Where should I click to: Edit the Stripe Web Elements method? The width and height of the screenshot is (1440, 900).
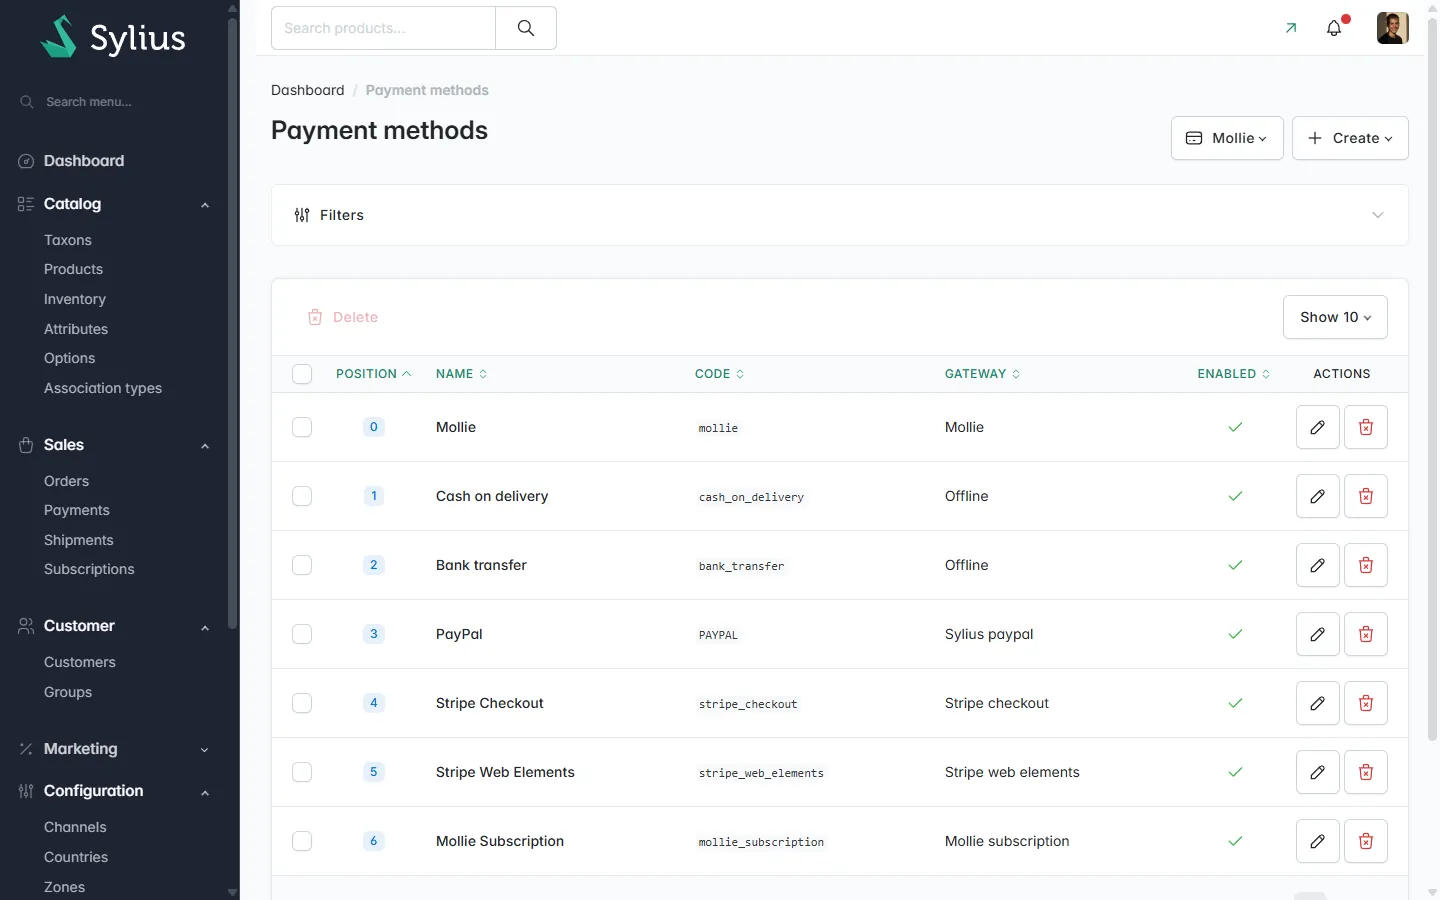click(1318, 772)
